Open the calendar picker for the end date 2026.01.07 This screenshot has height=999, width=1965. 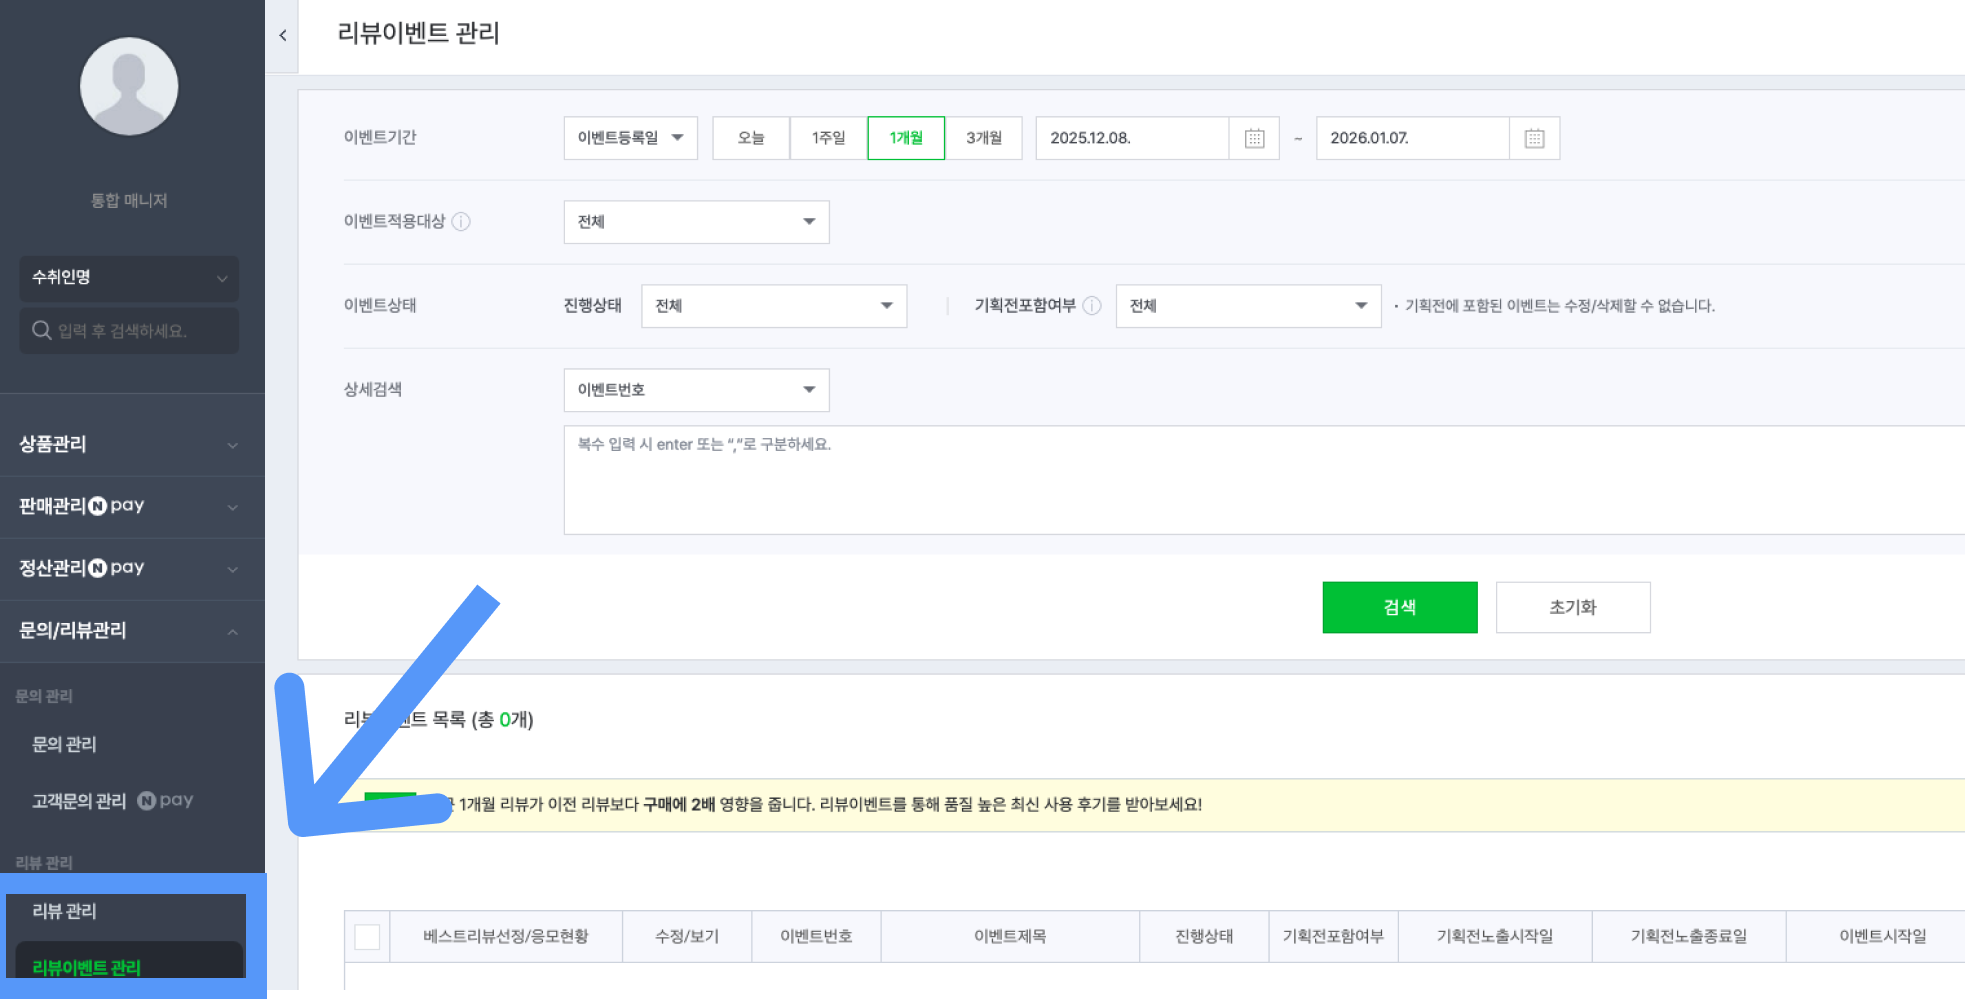coord(1535,138)
